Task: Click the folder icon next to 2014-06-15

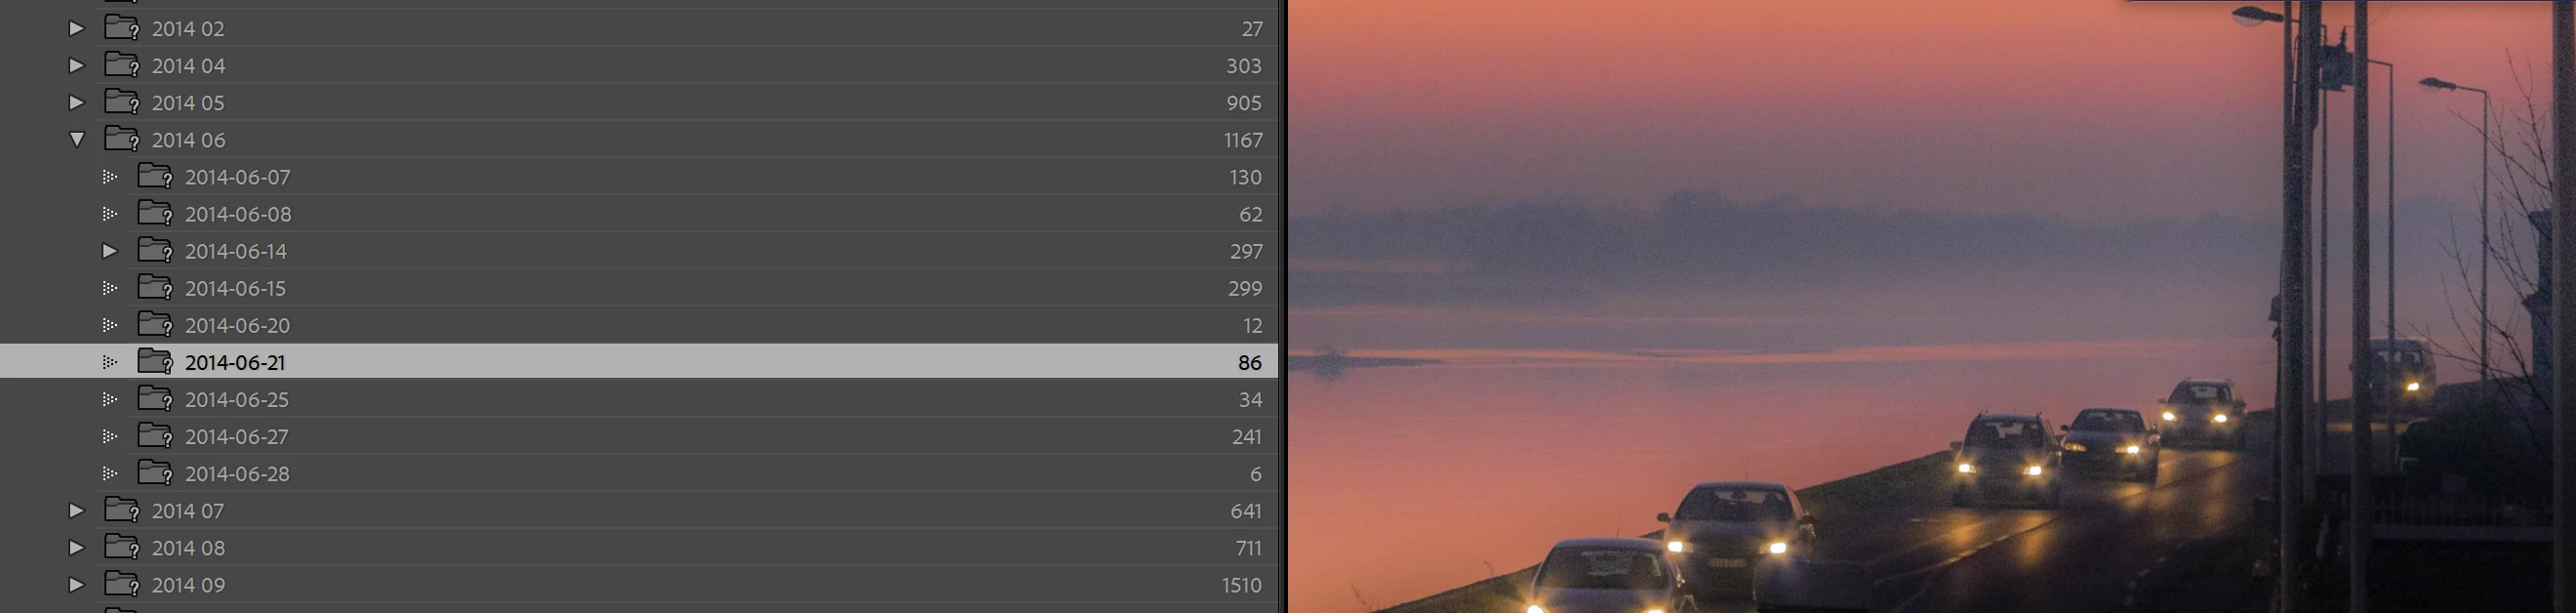Action: [x=155, y=287]
